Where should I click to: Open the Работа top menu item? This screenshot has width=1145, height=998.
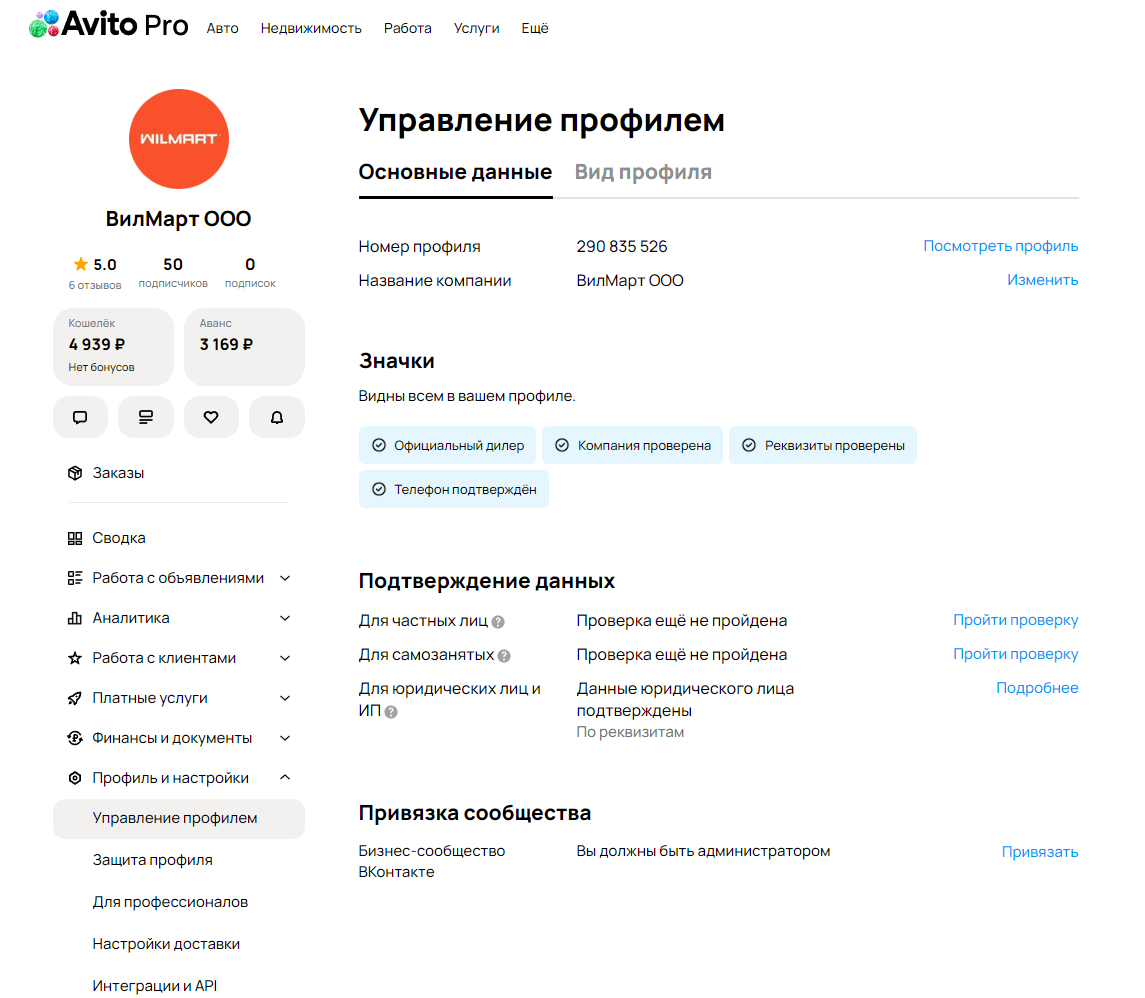407,28
